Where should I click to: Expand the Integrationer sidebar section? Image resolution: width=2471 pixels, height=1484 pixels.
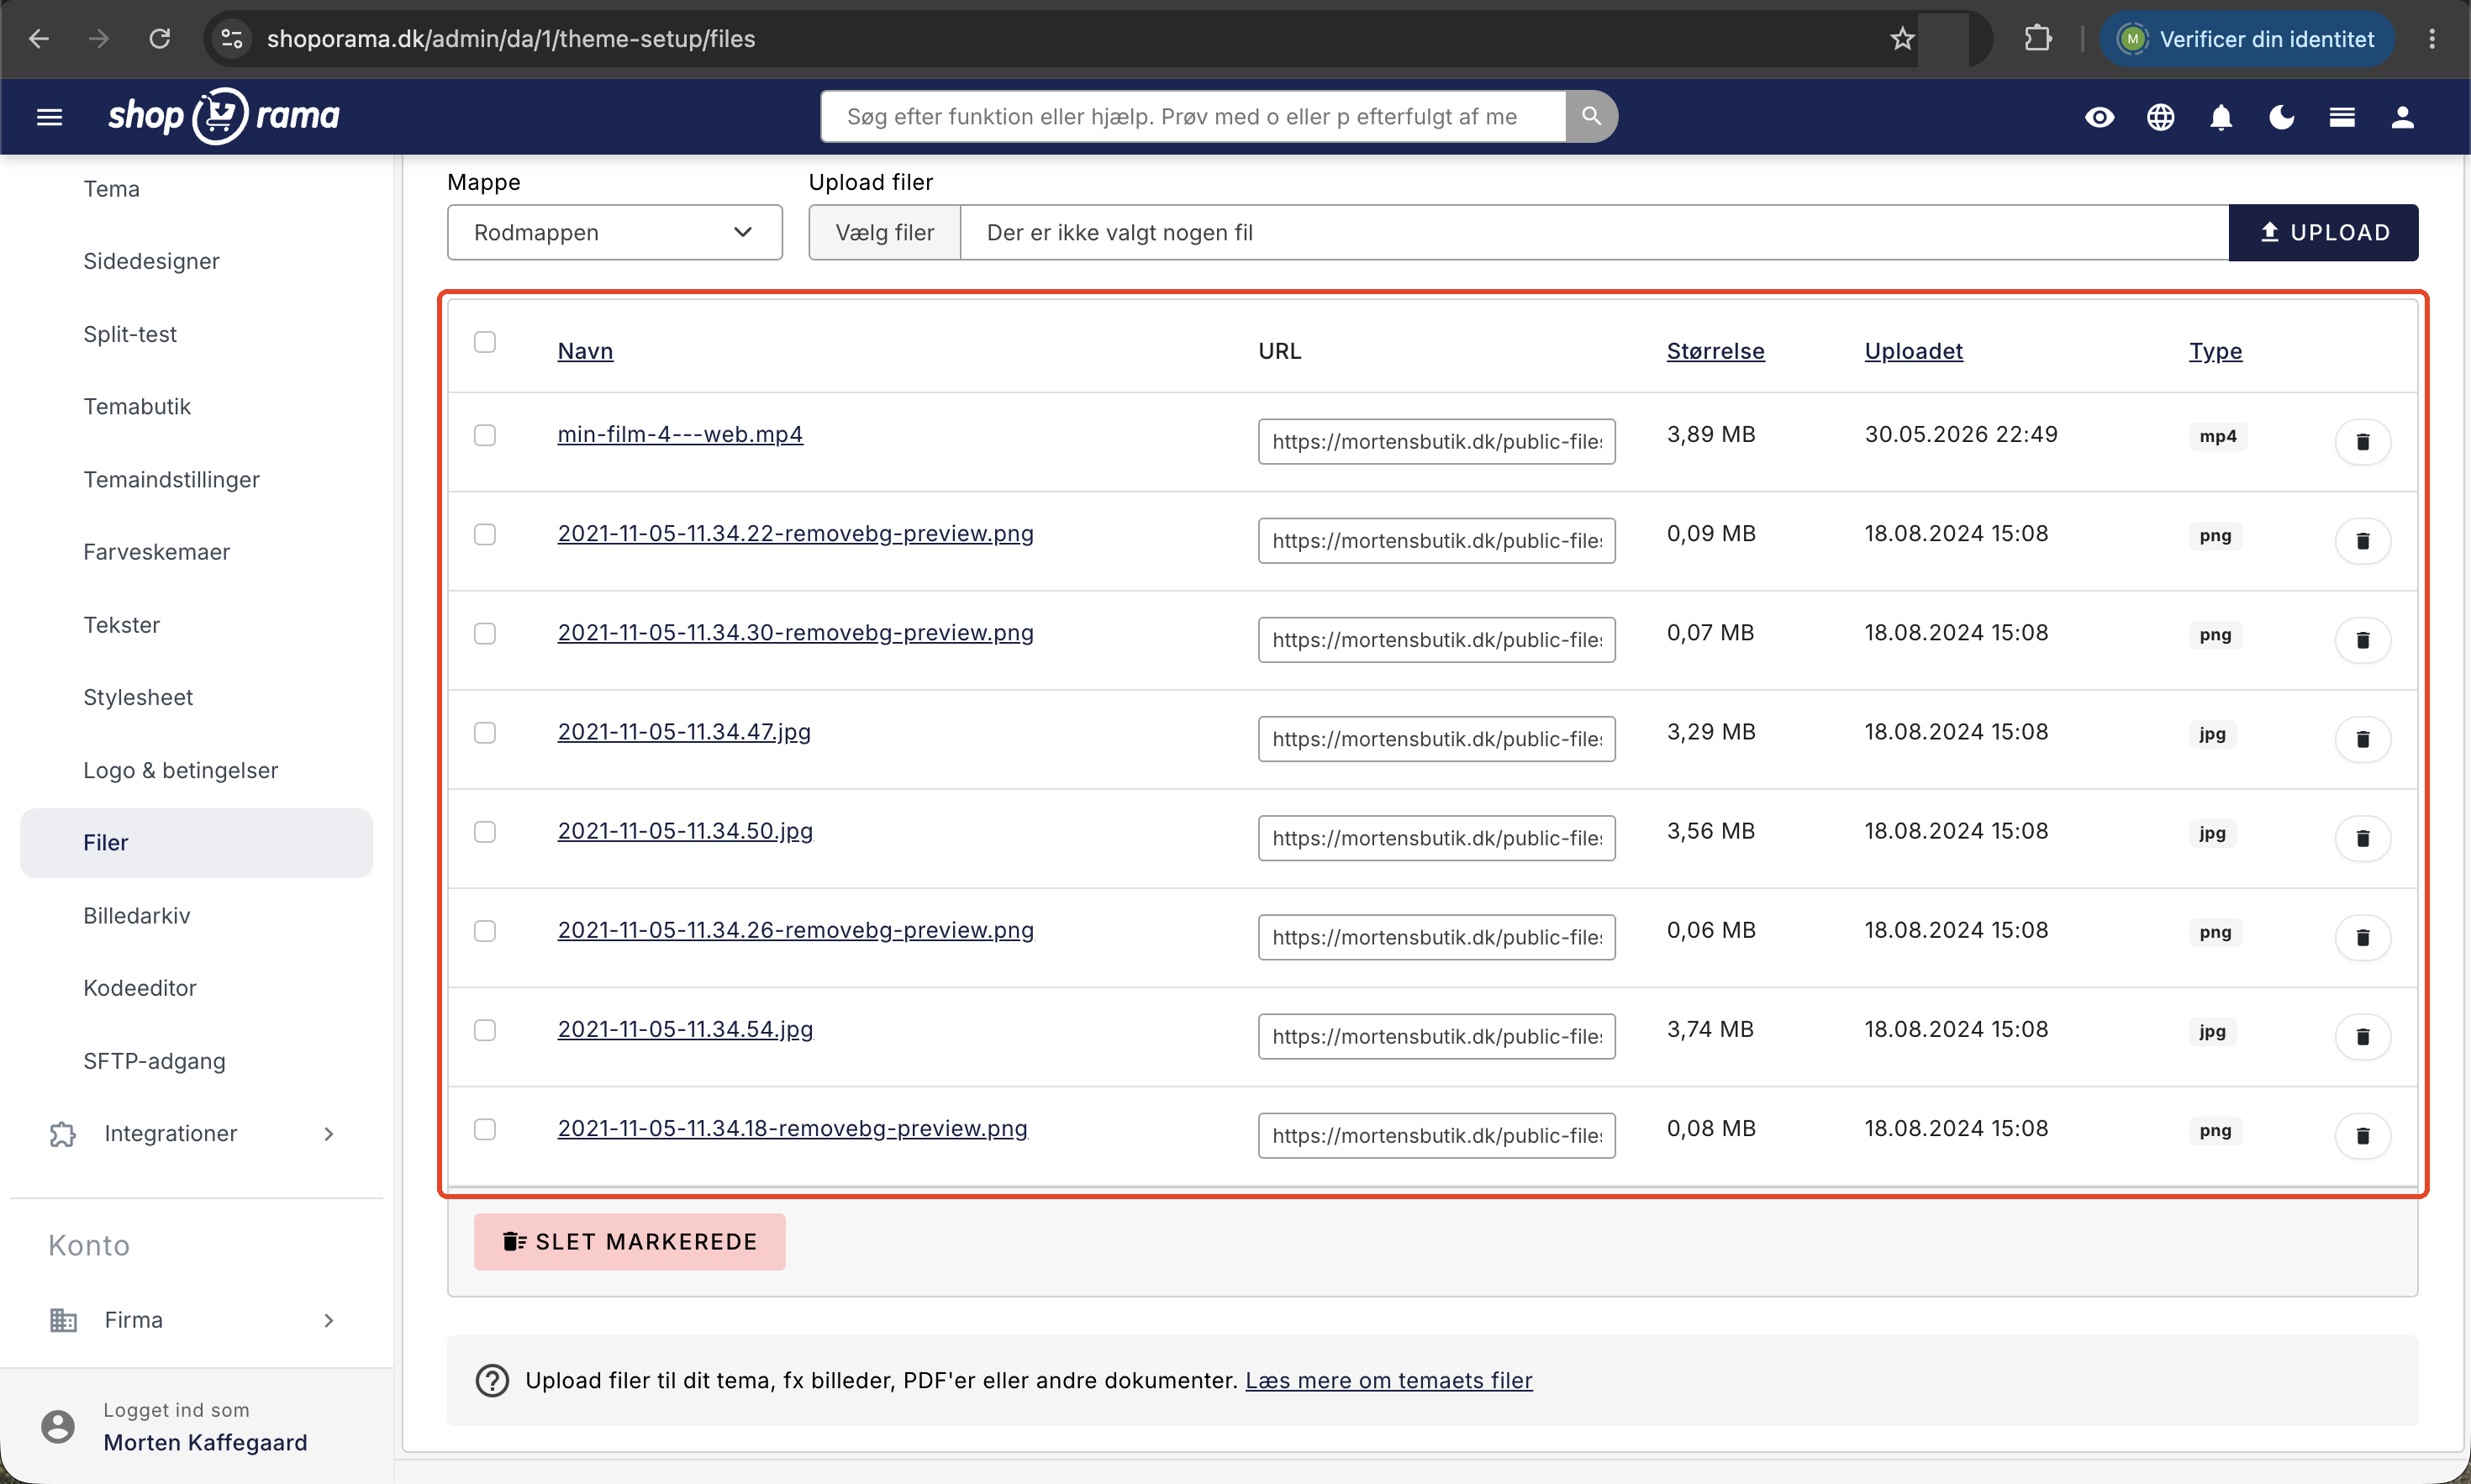(195, 1133)
